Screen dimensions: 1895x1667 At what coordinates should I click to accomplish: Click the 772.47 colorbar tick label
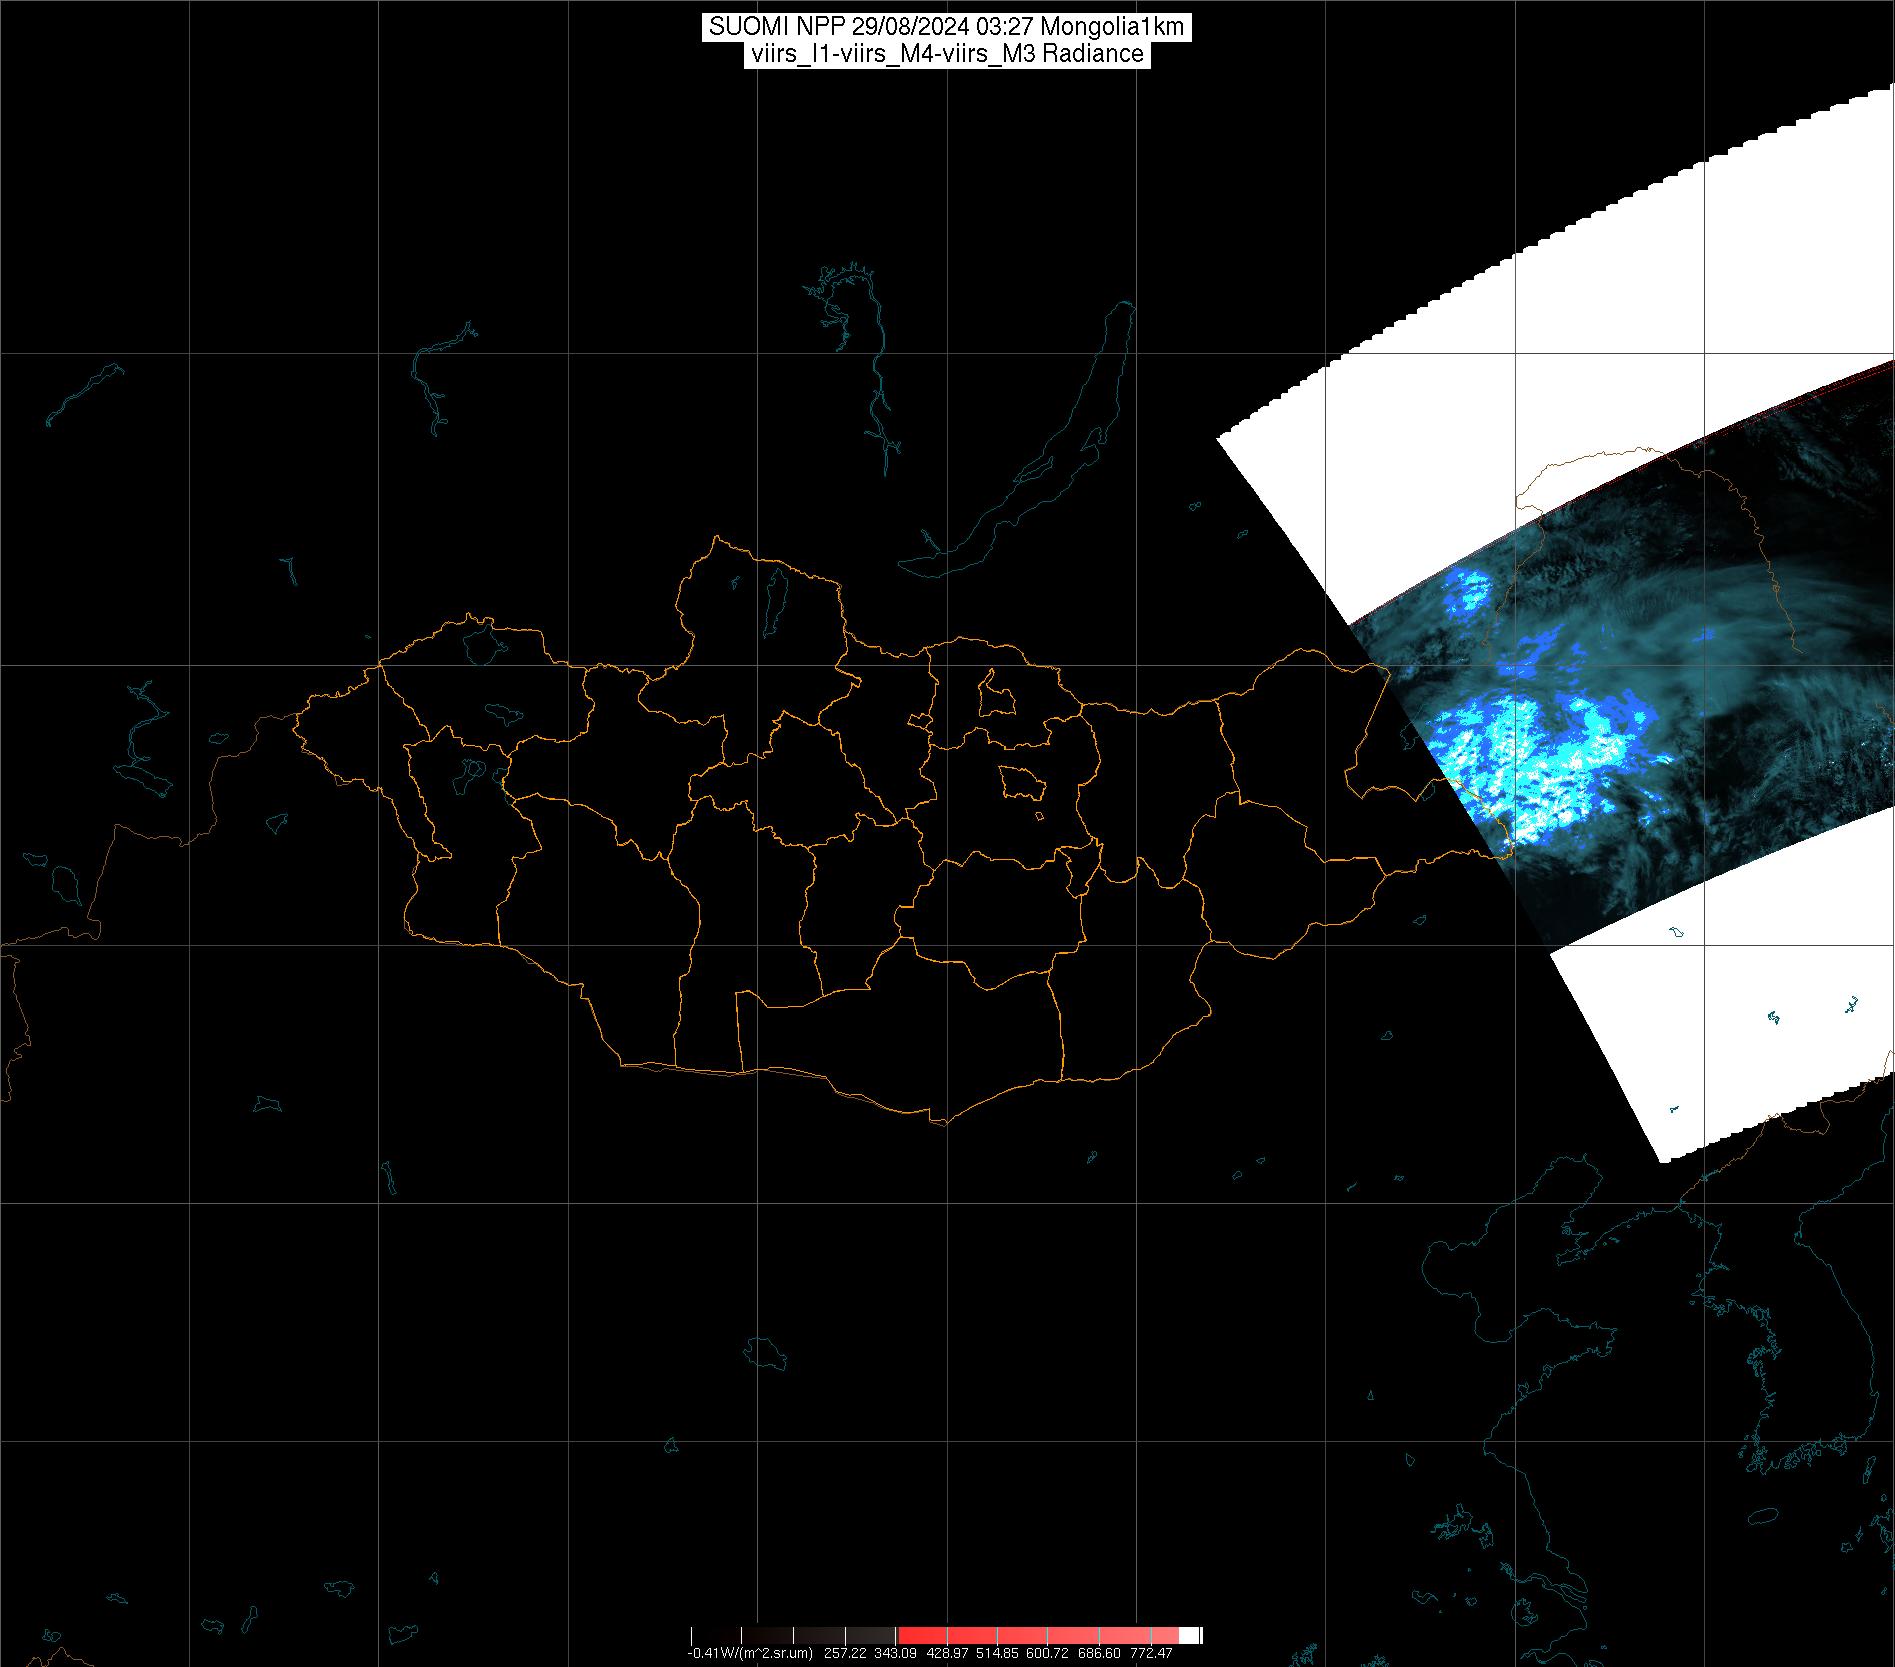pos(1152,1654)
